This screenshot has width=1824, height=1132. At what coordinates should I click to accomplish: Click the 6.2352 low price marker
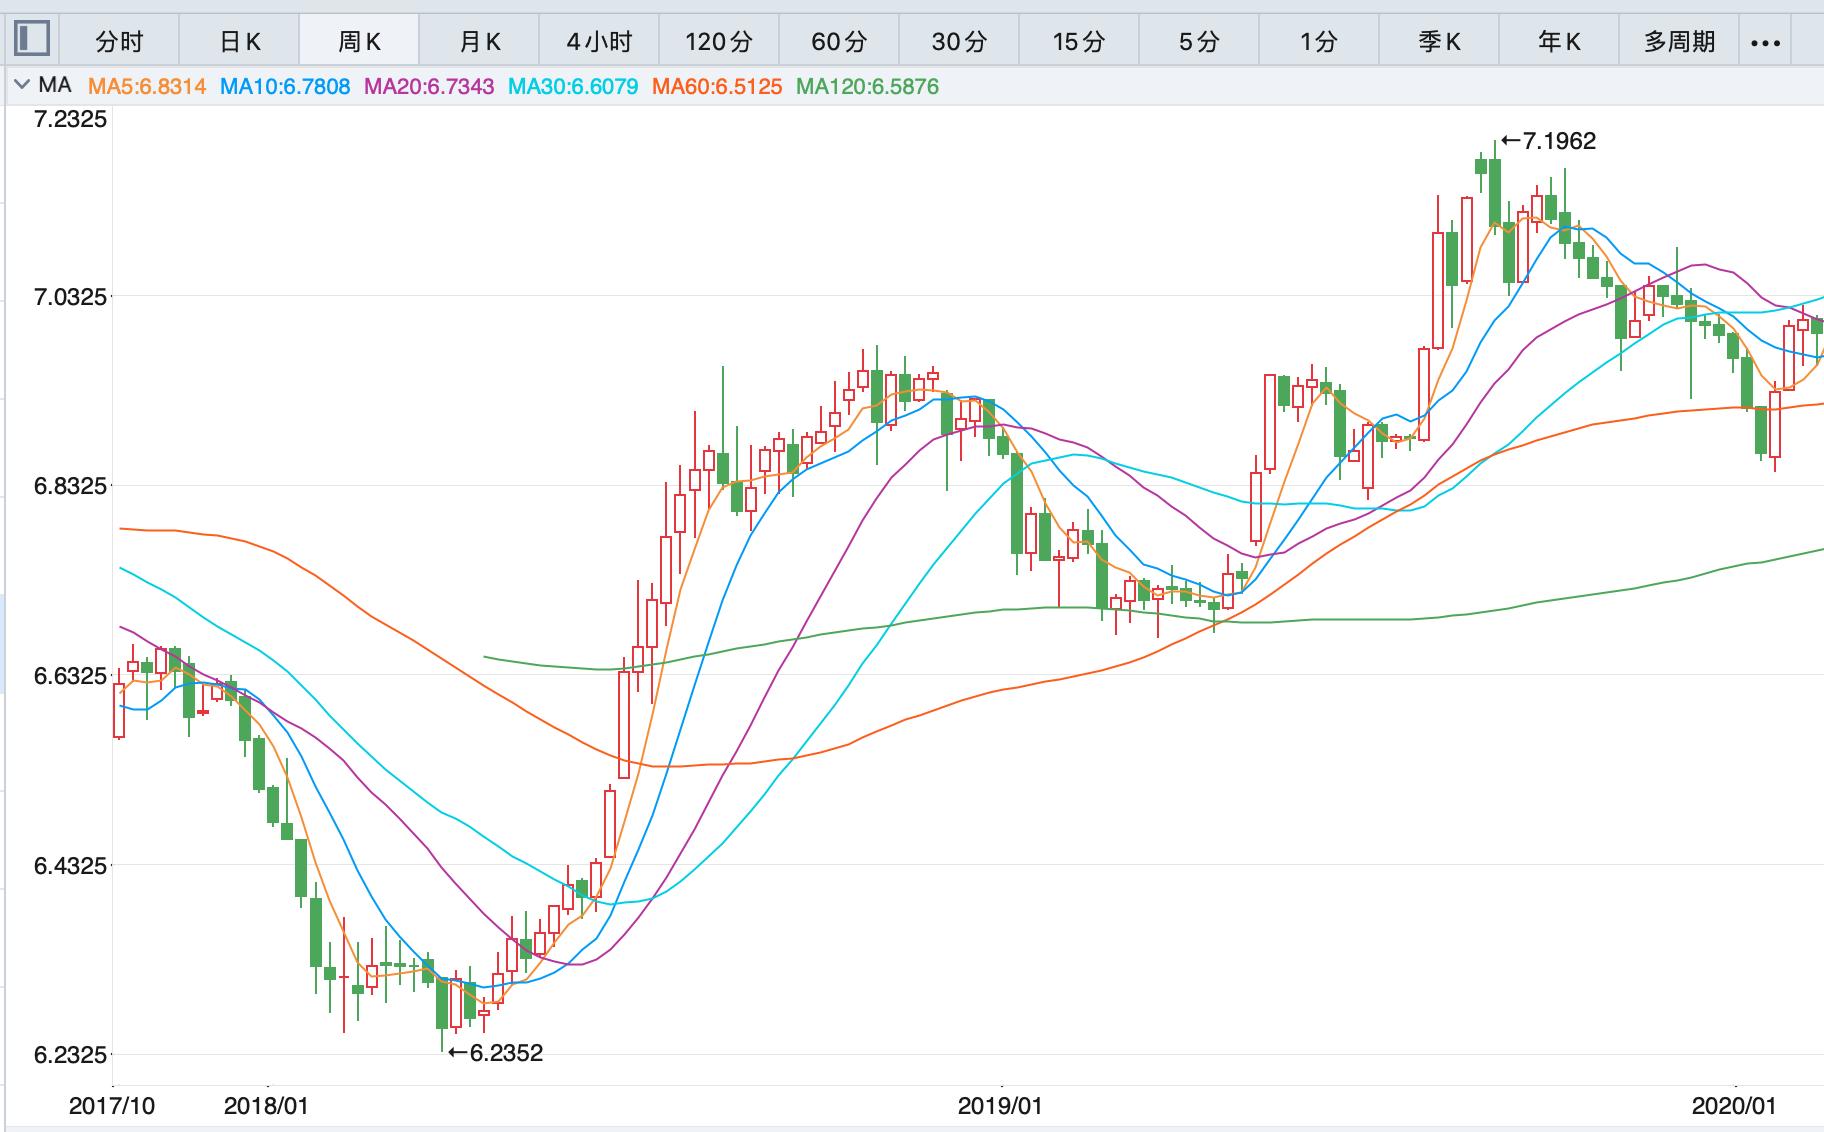click(x=495, y=1052)
